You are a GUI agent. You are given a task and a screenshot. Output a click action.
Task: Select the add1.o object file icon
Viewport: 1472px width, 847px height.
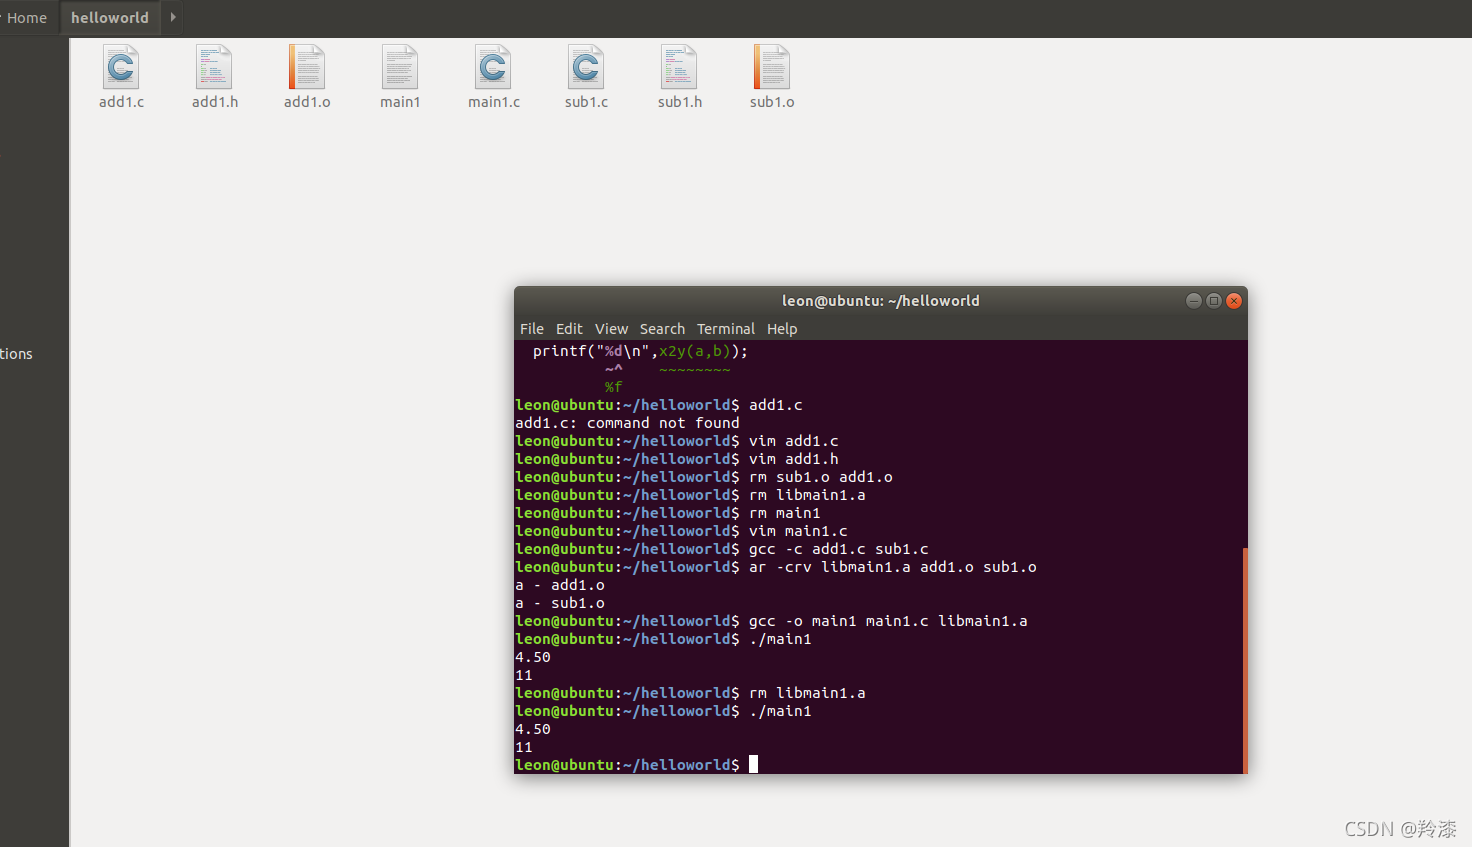[307, 68]
